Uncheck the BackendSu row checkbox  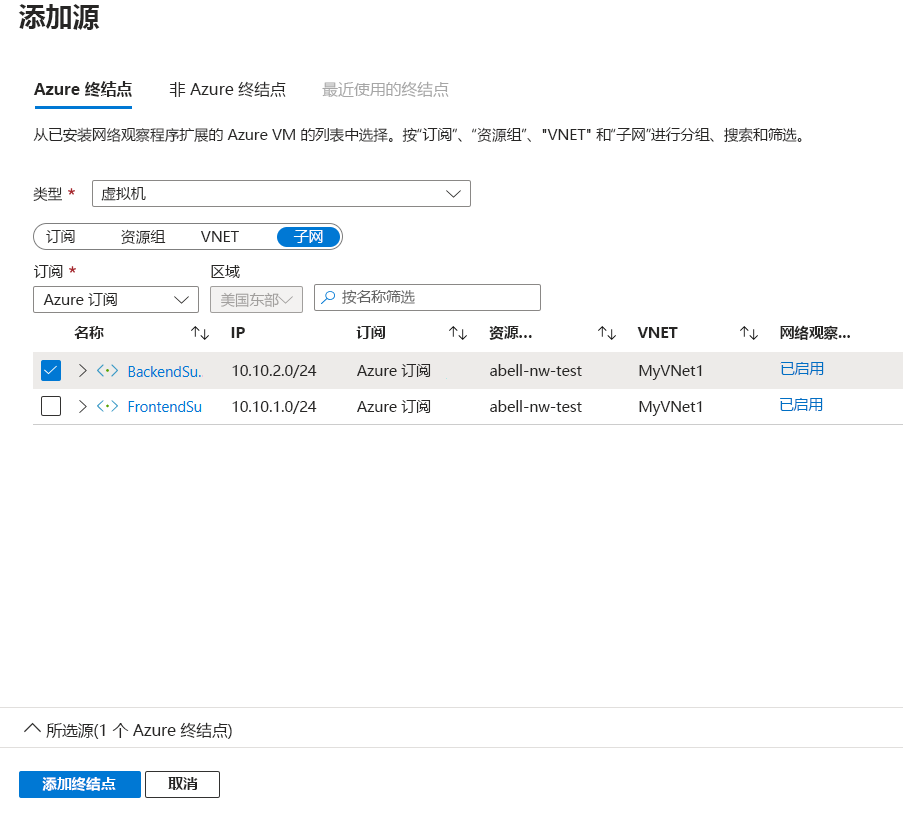coord(51,370)
